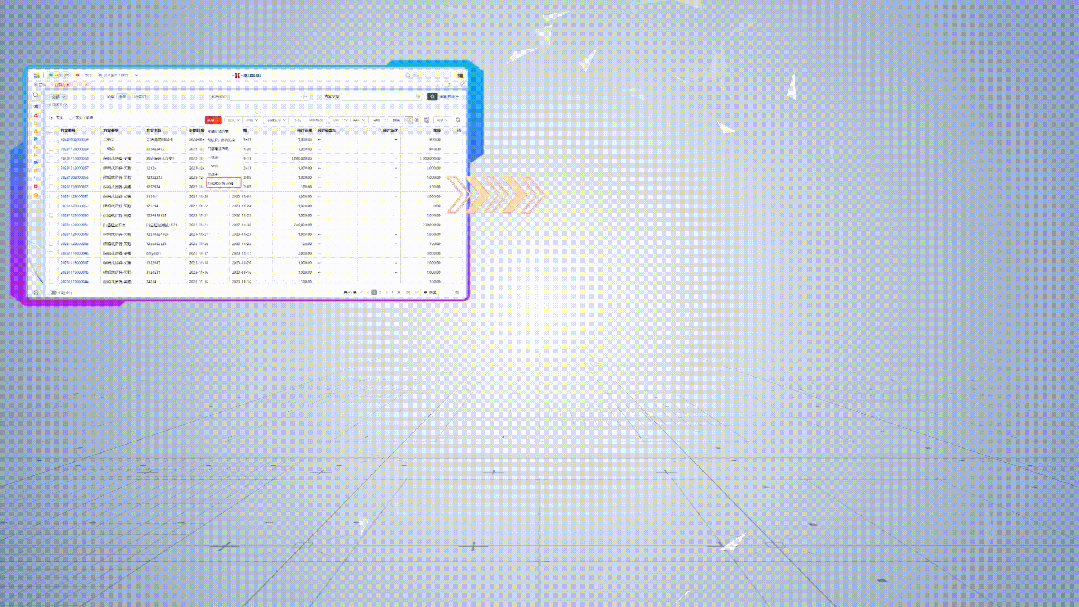Expand the top-left filter dropdown under the tabs
The width and height of the screenshot is (1079, 607).
58,97
